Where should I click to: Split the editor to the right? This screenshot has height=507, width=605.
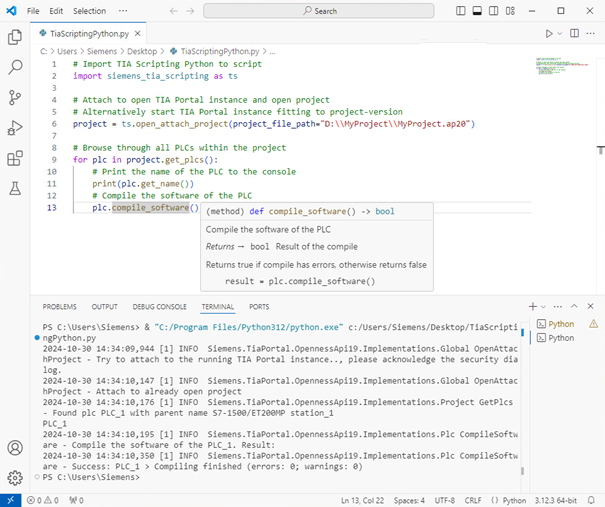click(x=575, y=34)
